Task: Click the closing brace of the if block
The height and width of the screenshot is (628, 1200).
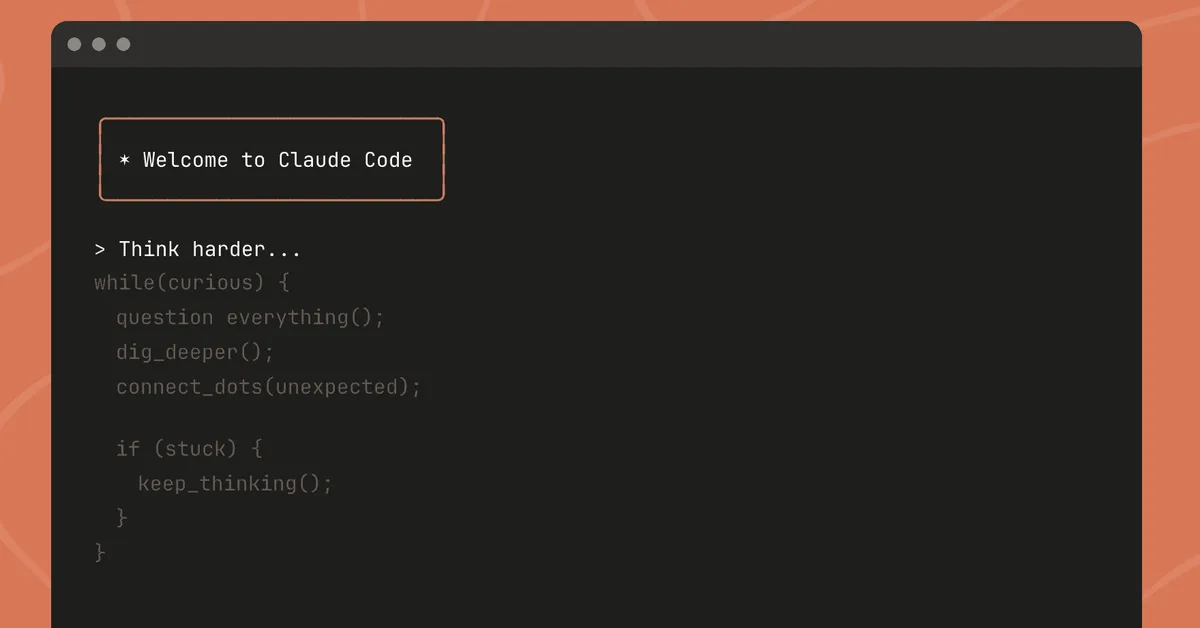Action: [x=122, y=517]
